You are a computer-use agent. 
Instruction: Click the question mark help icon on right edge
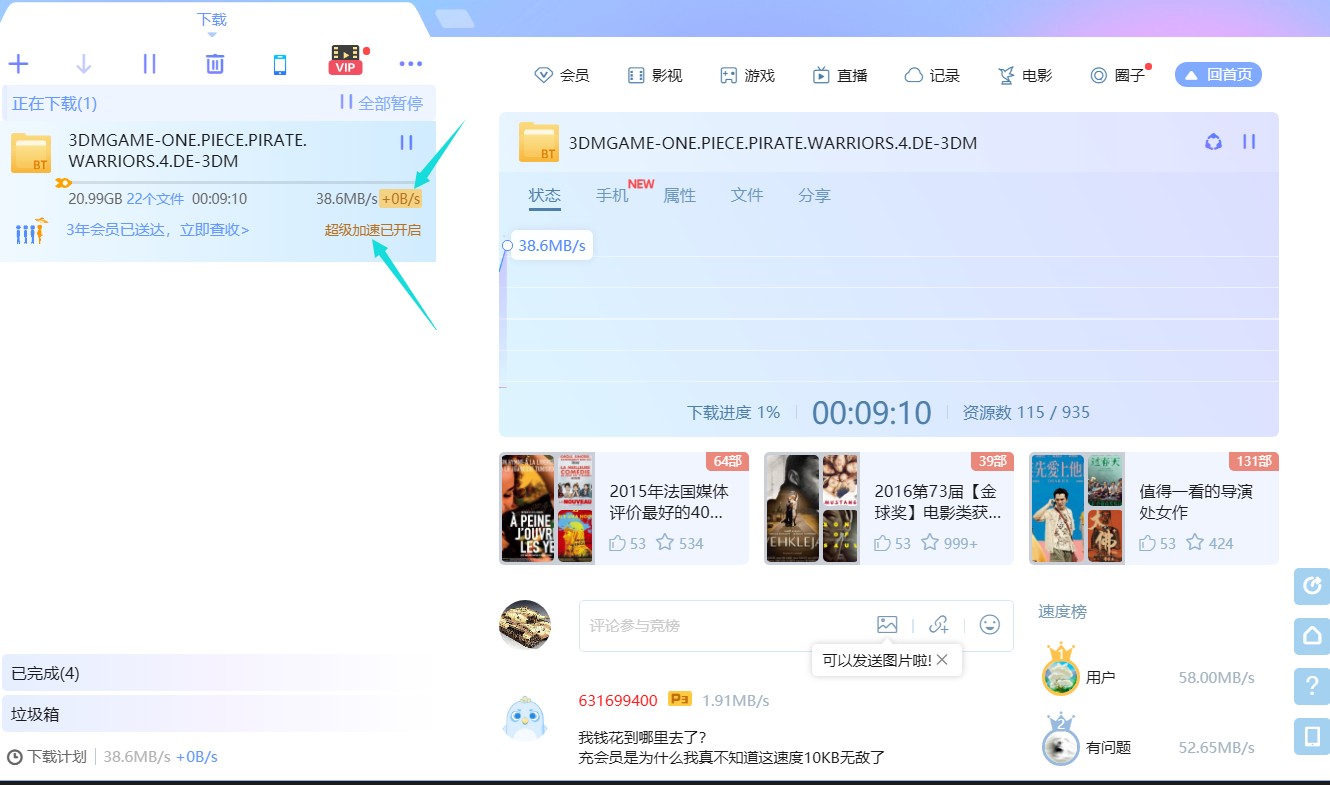pos(1311,686)
